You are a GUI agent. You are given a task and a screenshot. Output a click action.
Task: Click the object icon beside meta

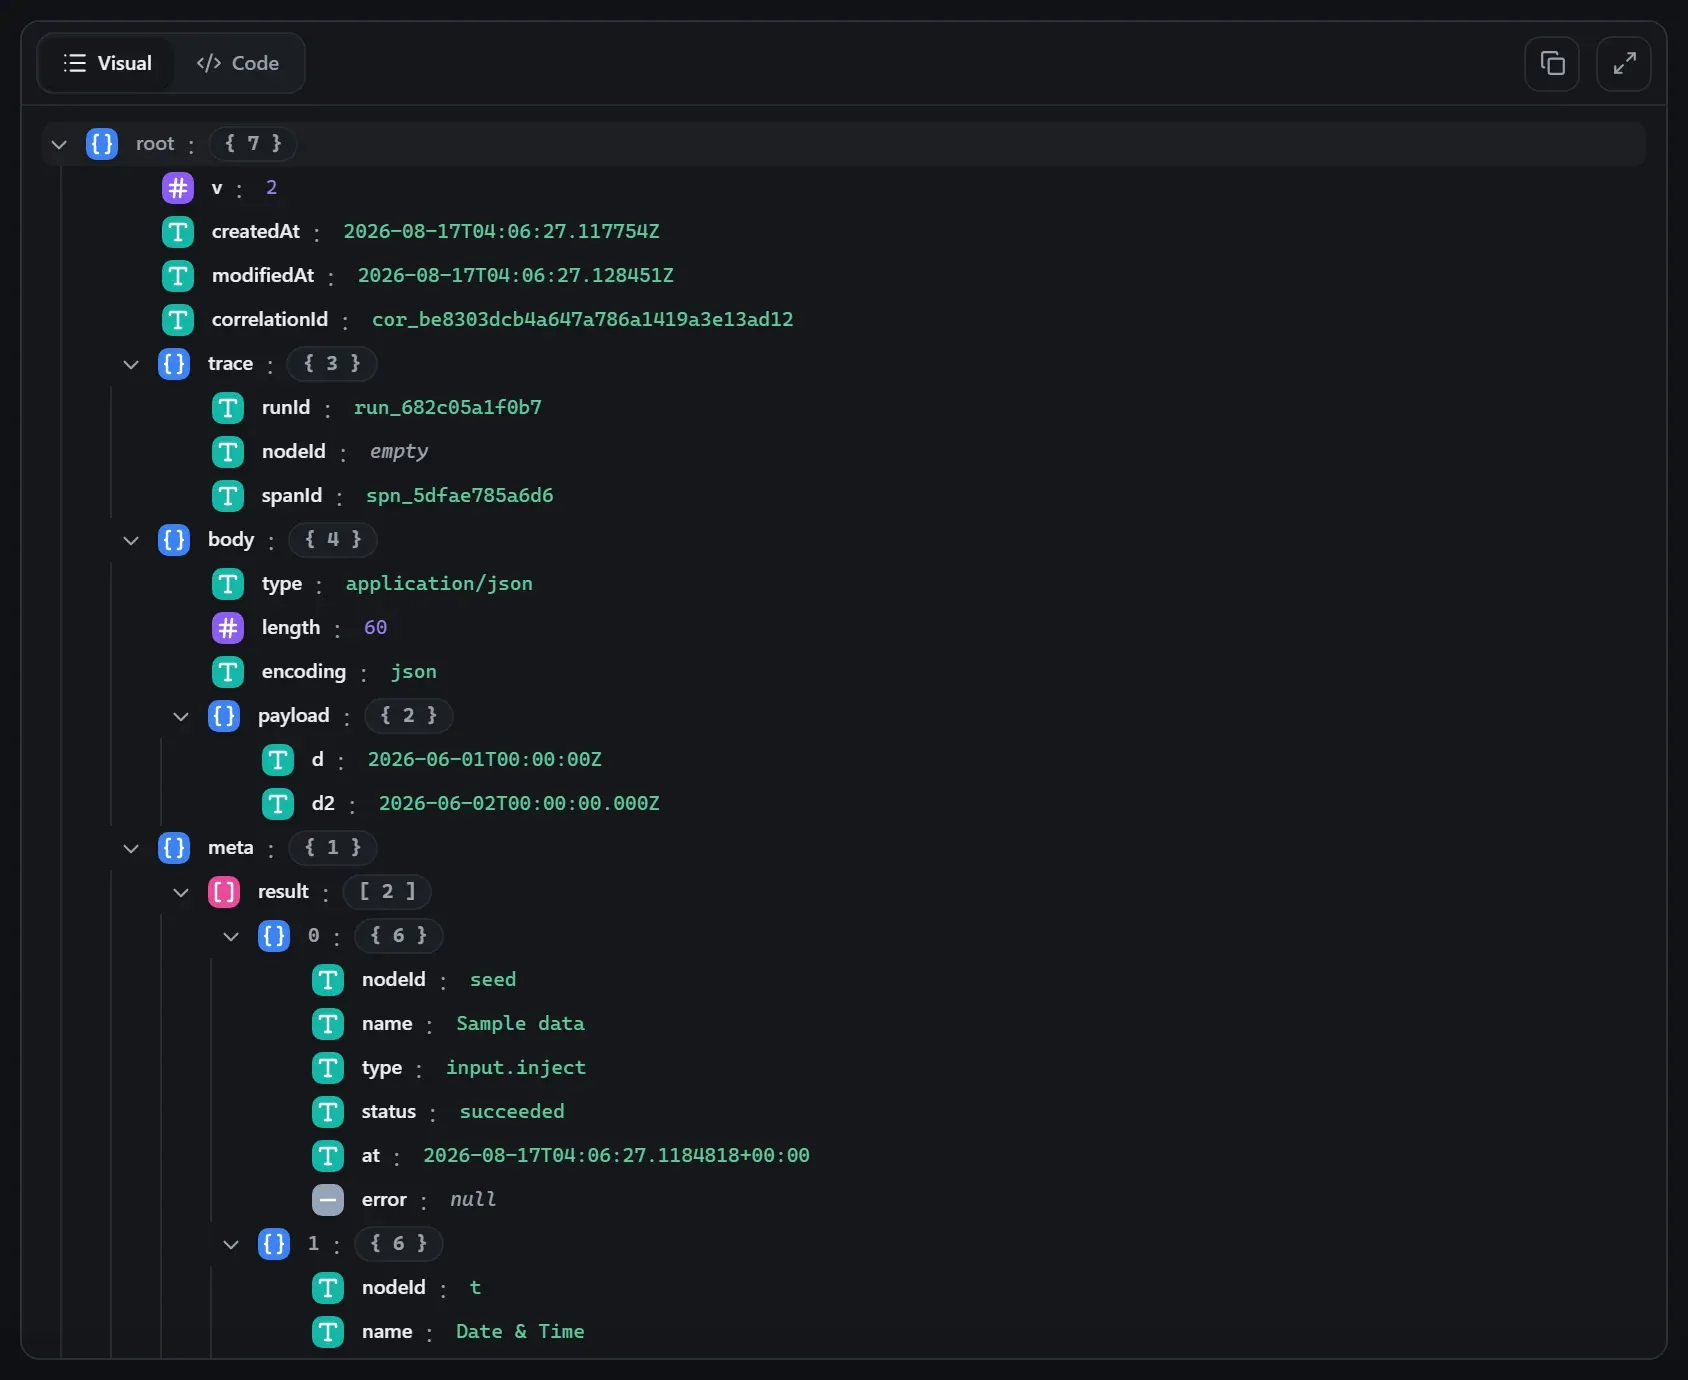174,848
